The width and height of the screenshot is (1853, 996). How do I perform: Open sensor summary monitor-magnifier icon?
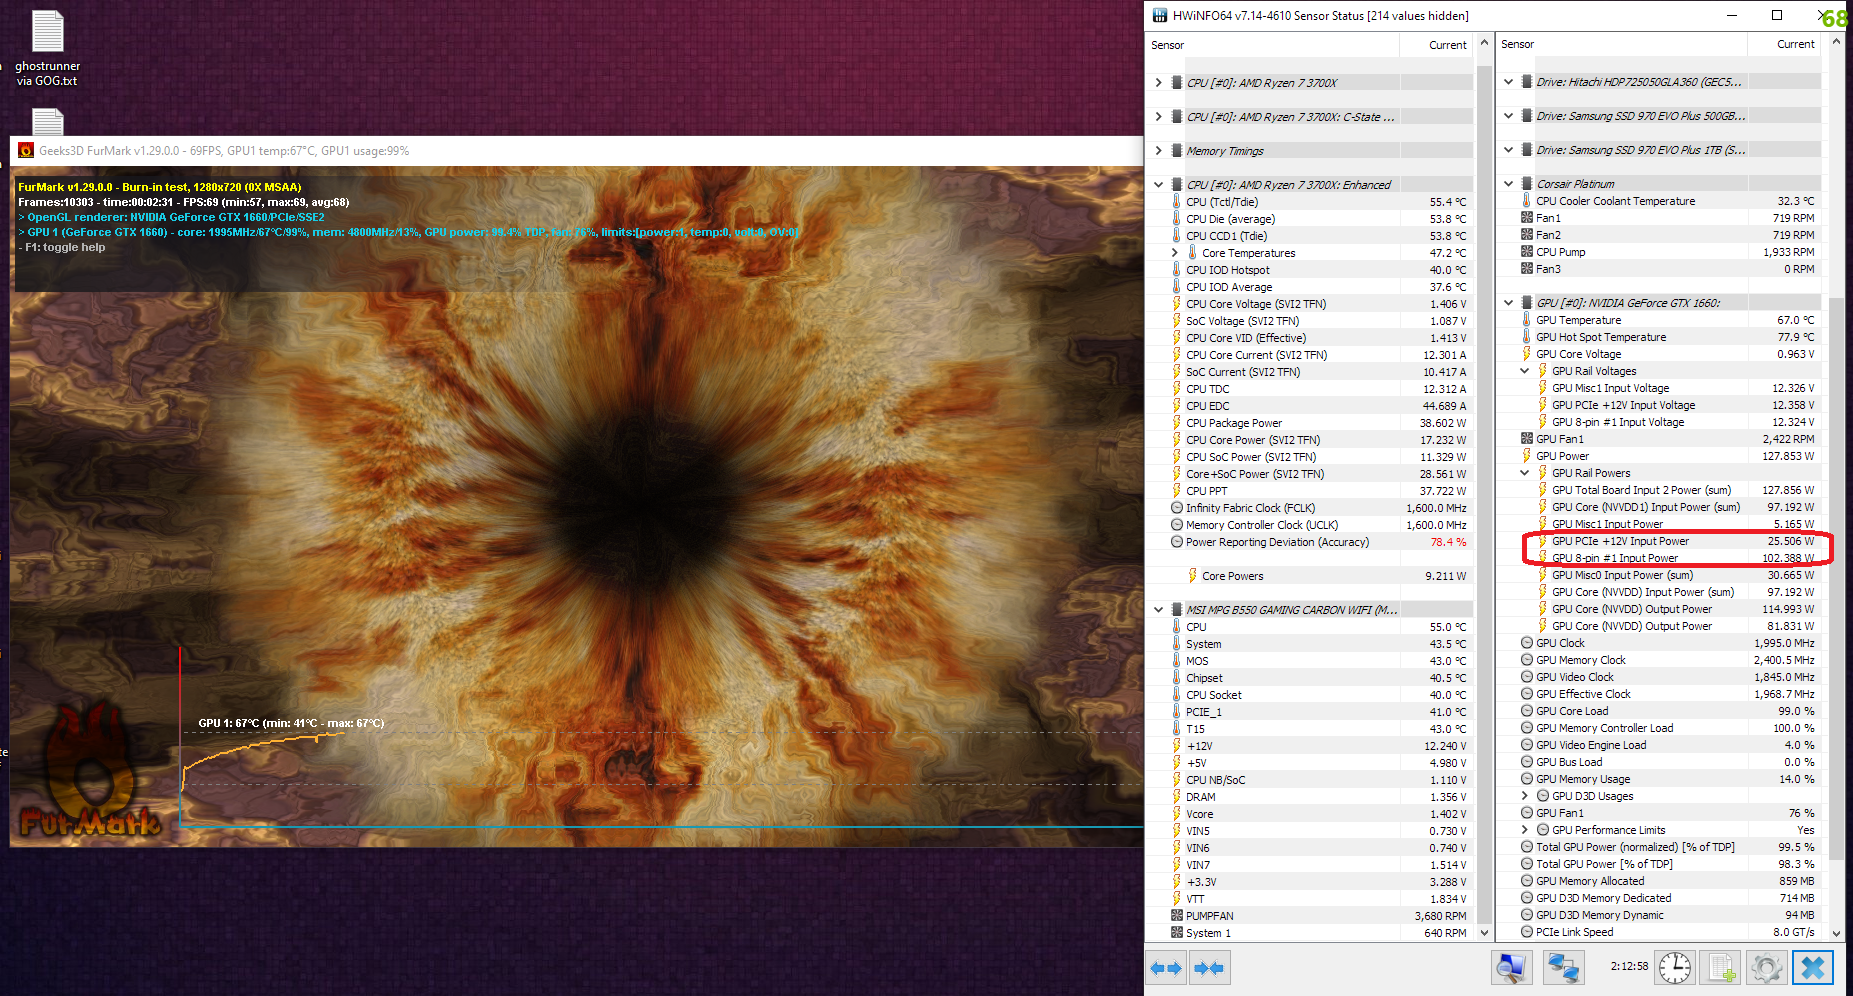(x=1511, y=968)
